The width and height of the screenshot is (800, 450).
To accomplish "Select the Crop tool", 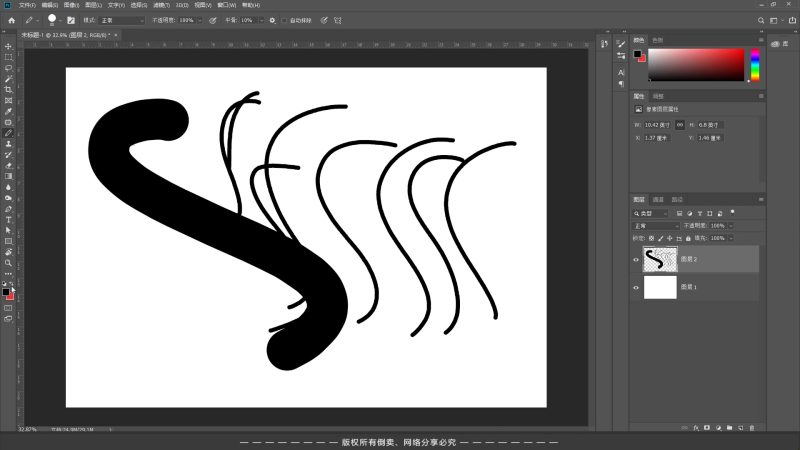I will (x=8, y=90).
